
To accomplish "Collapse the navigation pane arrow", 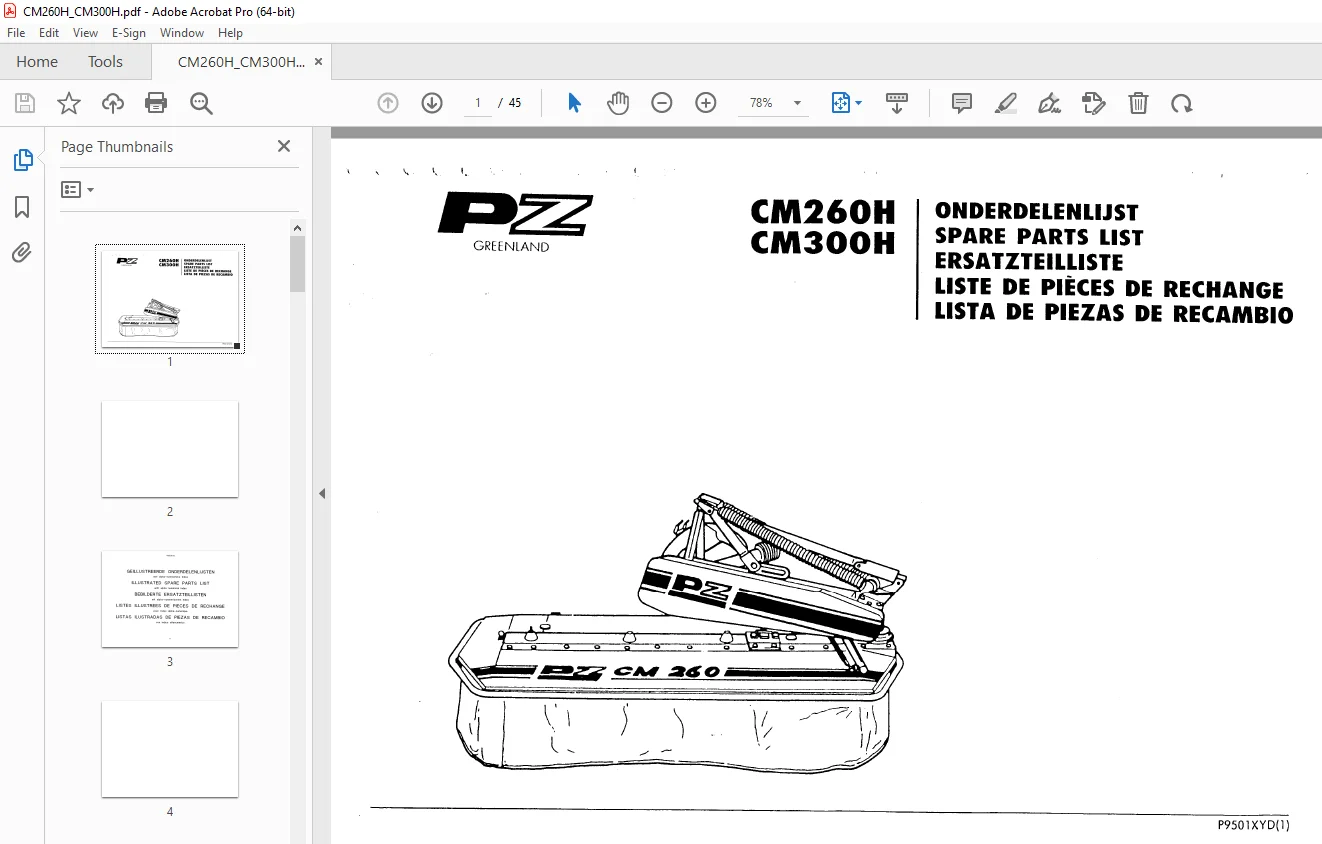I will [x=322, y=493].
